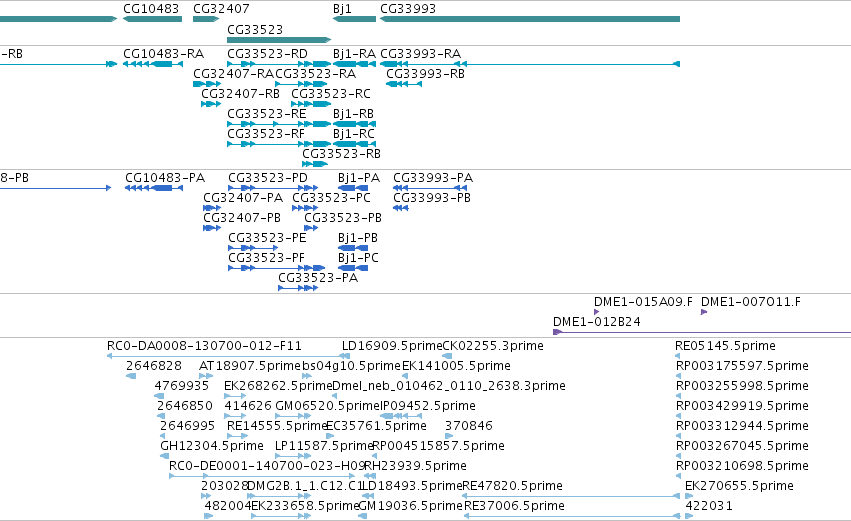Select feature 4769935
This screenshot has height=521, width=851.
tap(159, 396)
